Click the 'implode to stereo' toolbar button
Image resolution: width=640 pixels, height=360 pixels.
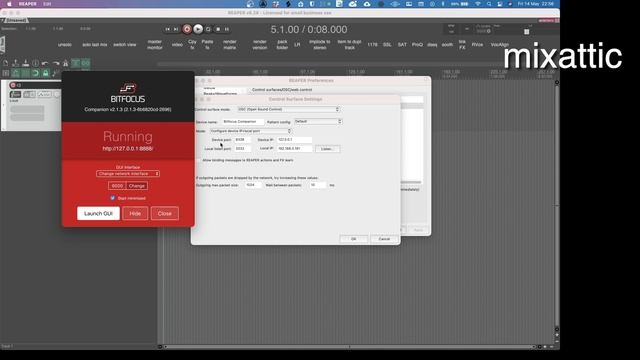click(320, 44)
